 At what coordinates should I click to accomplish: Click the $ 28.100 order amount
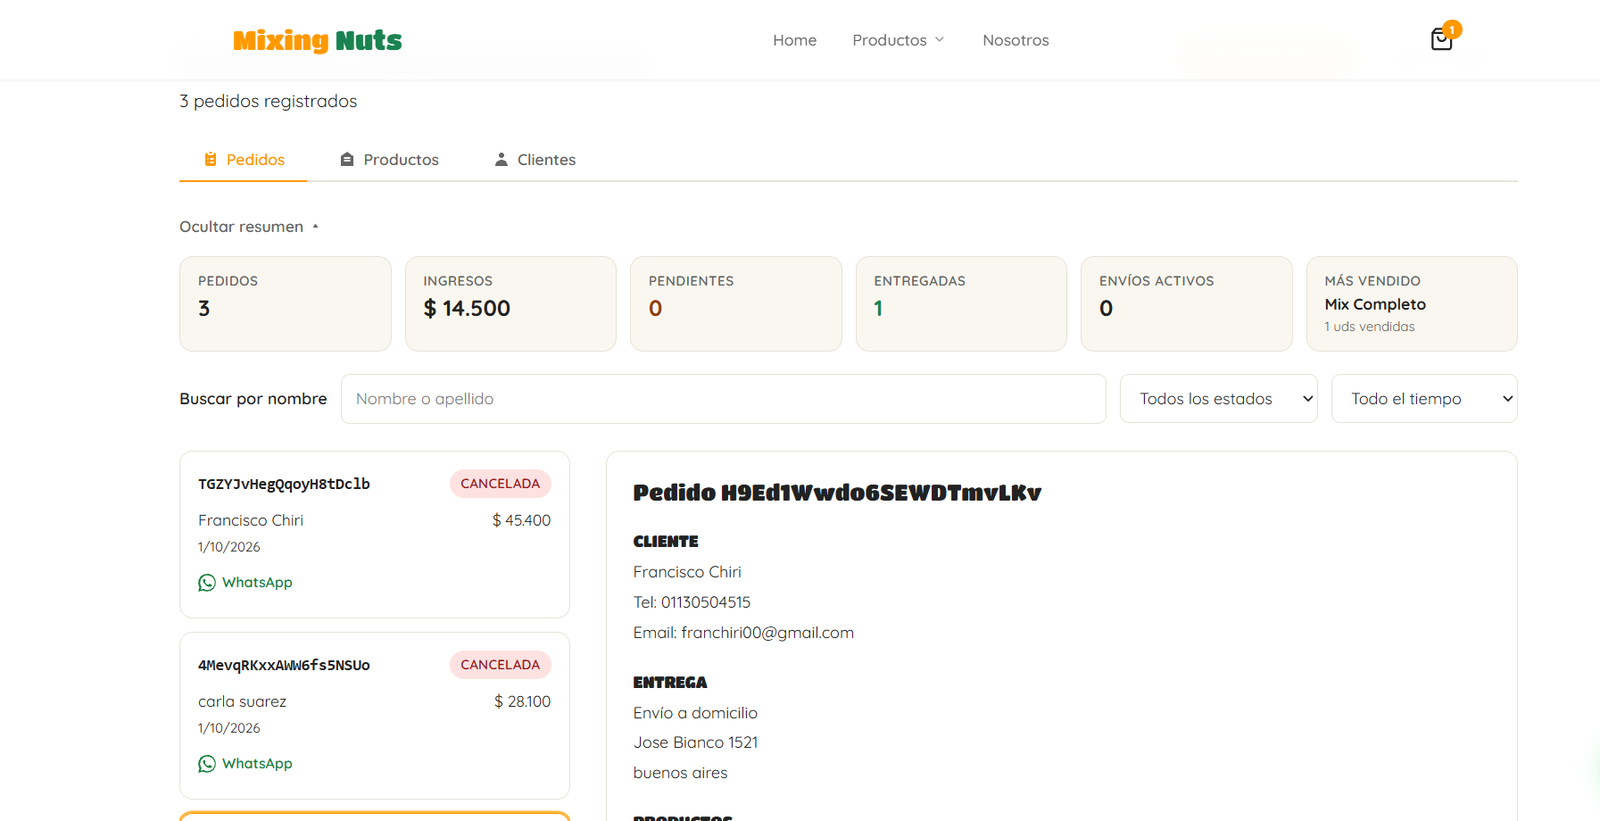click(522, 702)
